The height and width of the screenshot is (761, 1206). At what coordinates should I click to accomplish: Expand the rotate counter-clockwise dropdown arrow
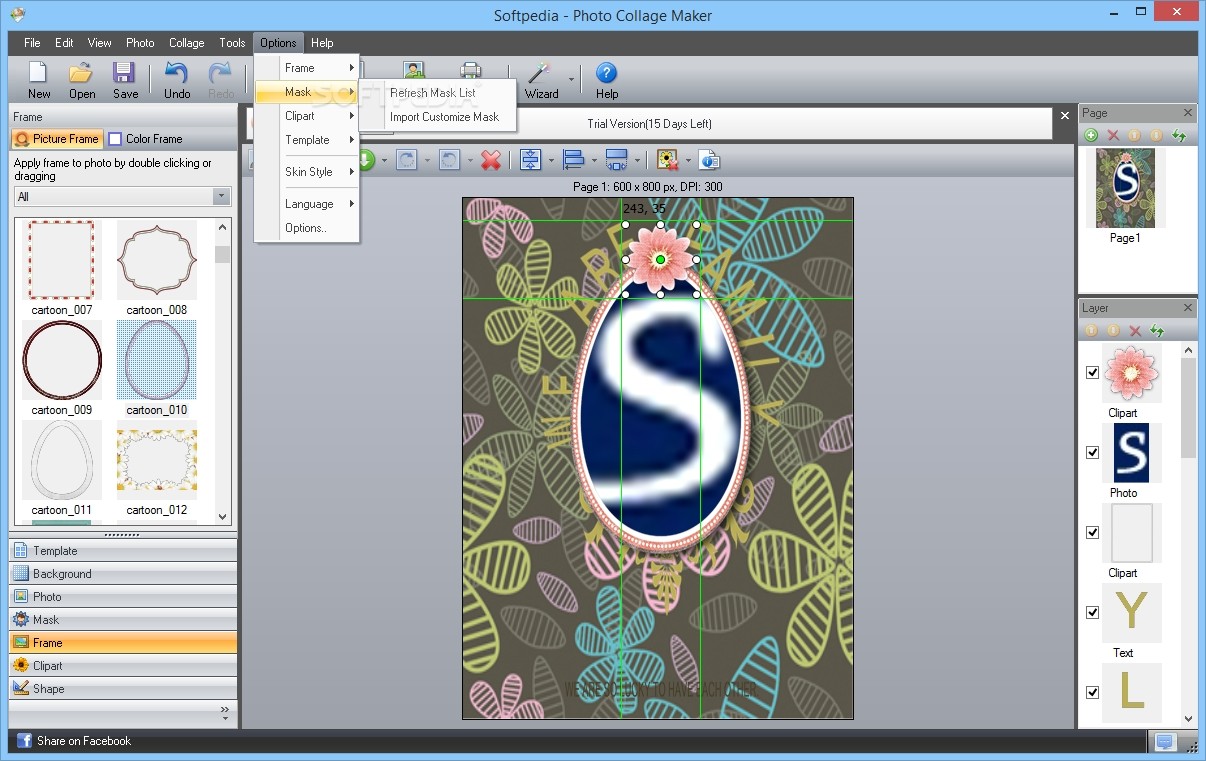(470, 160)
